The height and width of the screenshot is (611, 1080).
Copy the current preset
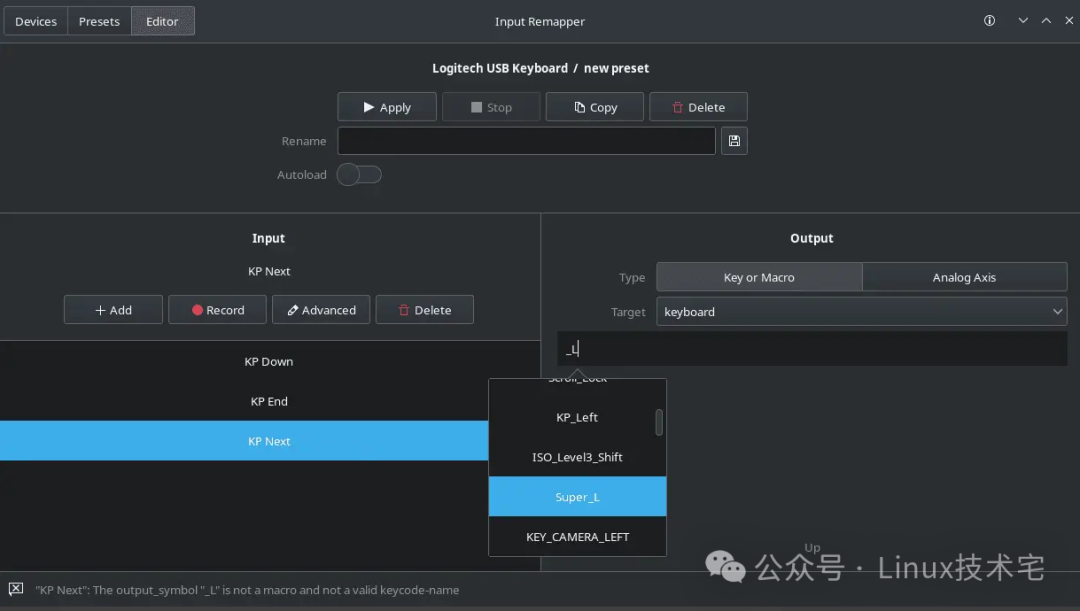click(595, 107)
